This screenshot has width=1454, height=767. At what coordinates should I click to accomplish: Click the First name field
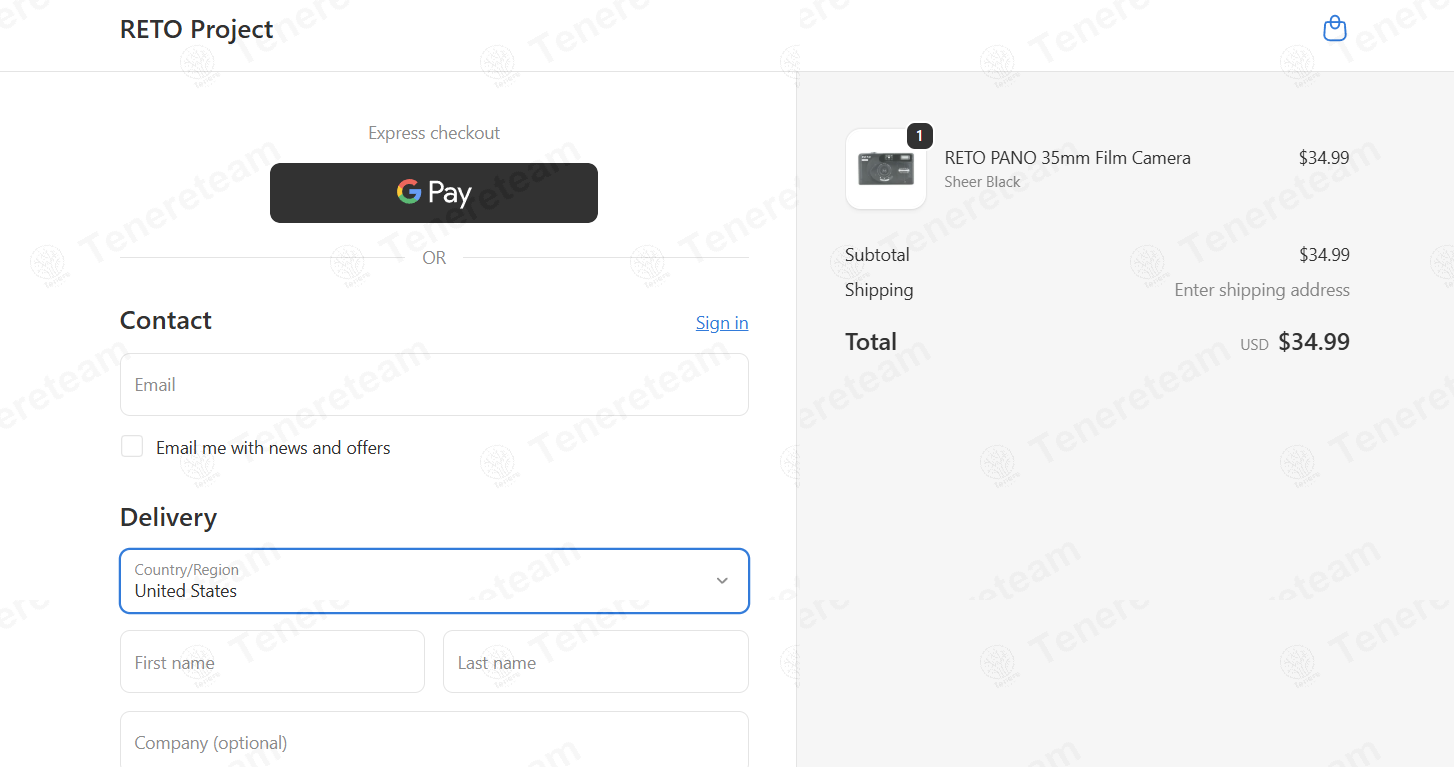[272, 662]
